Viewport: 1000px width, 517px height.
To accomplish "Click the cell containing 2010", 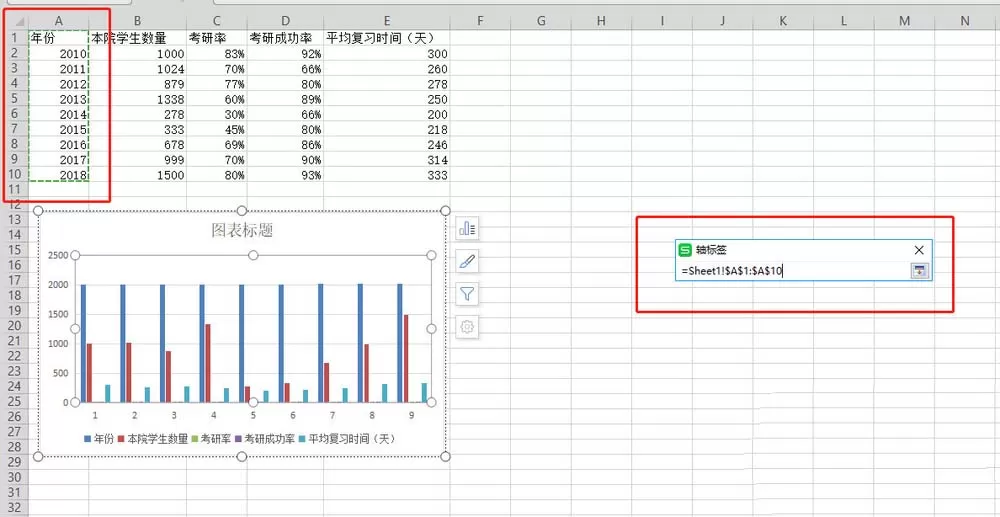I will pos(58,54).
